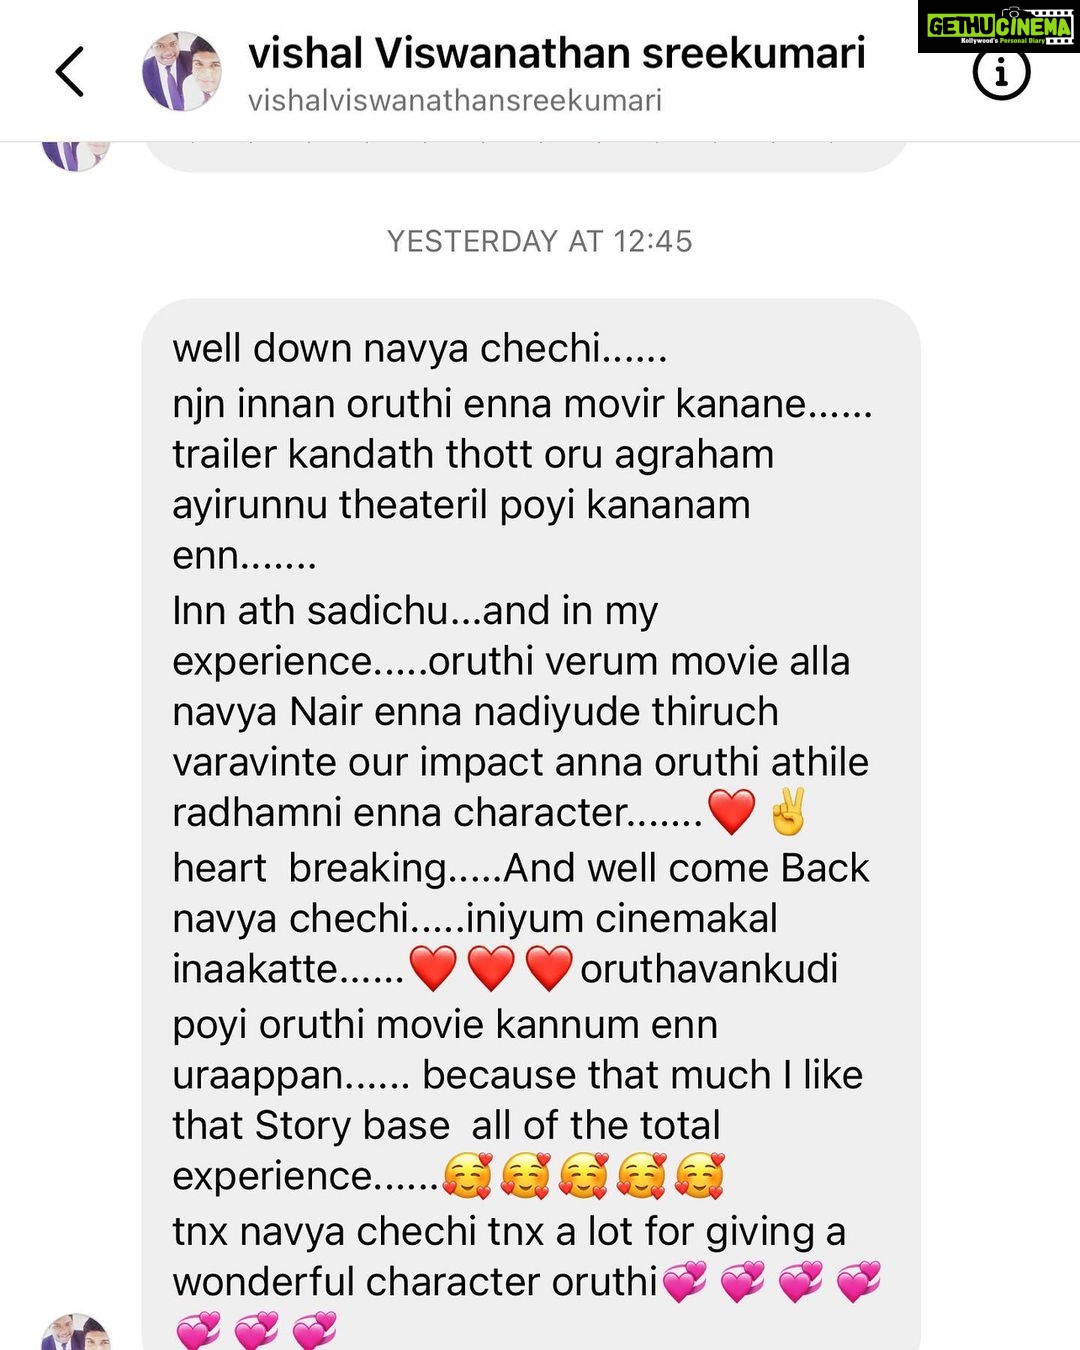Open profile via name 'vishal Viswanathan sreekumari'

pos(556,54)
